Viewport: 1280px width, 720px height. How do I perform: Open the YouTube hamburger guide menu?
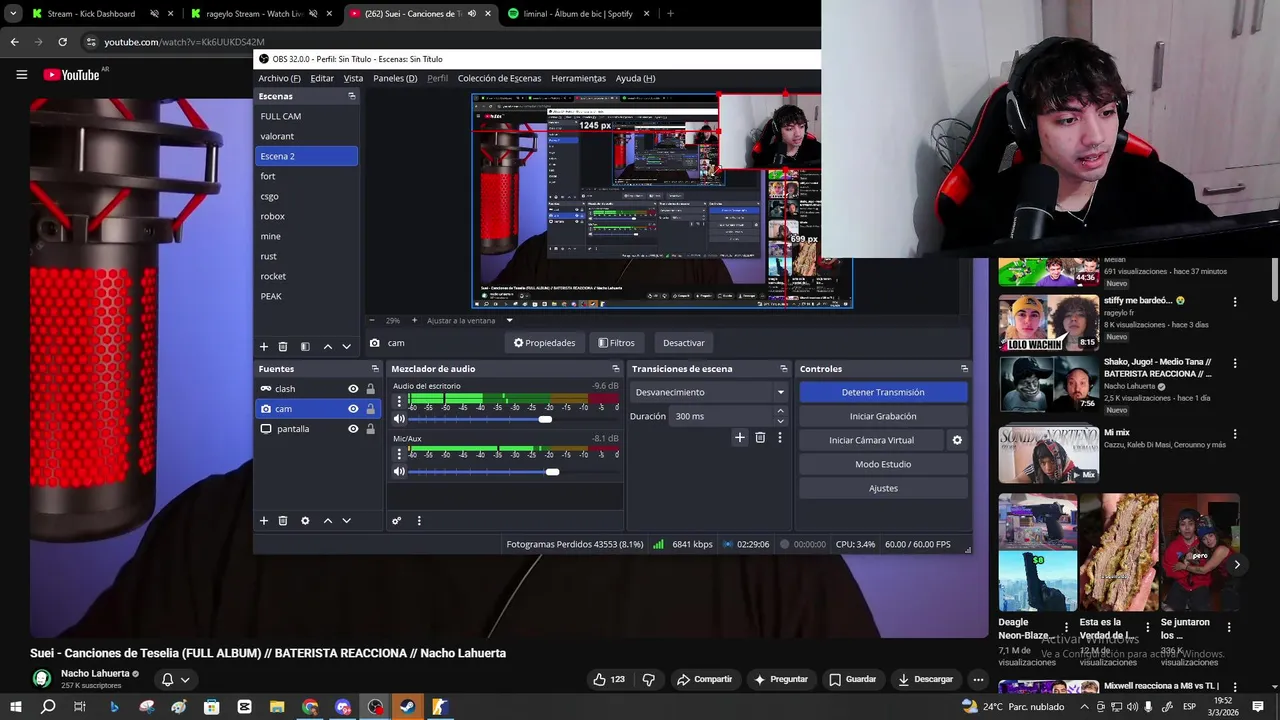tap(21, 75)
